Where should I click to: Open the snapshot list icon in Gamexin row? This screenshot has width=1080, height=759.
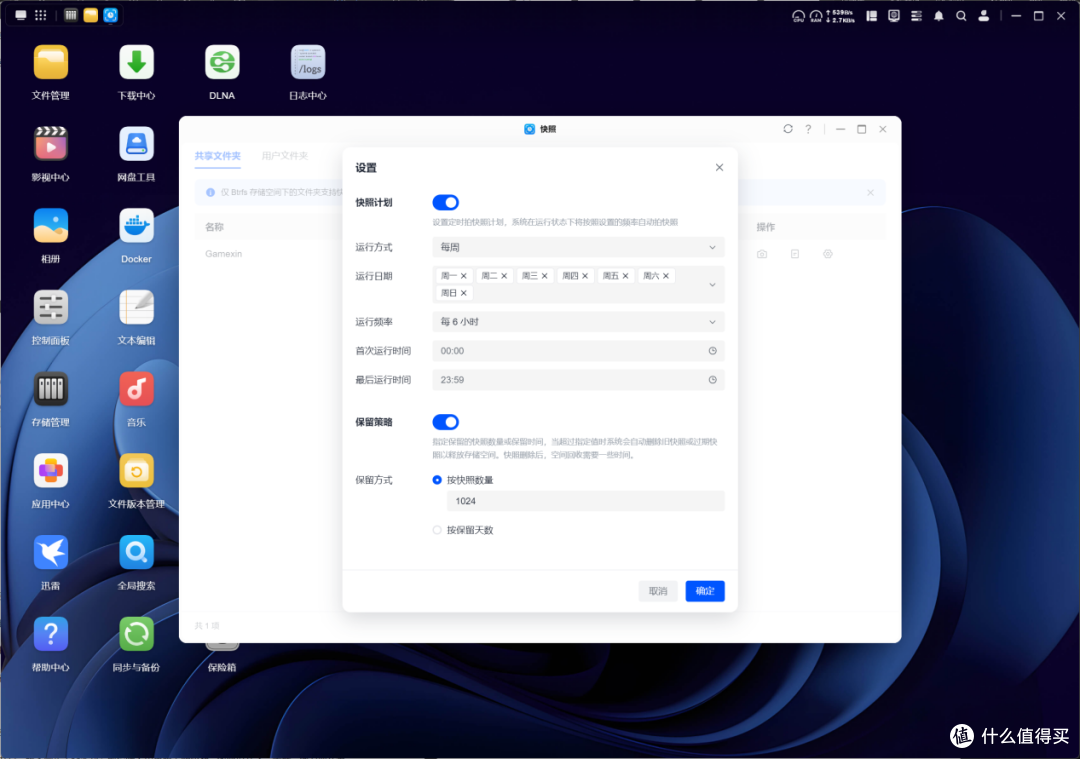coord(795,254)
